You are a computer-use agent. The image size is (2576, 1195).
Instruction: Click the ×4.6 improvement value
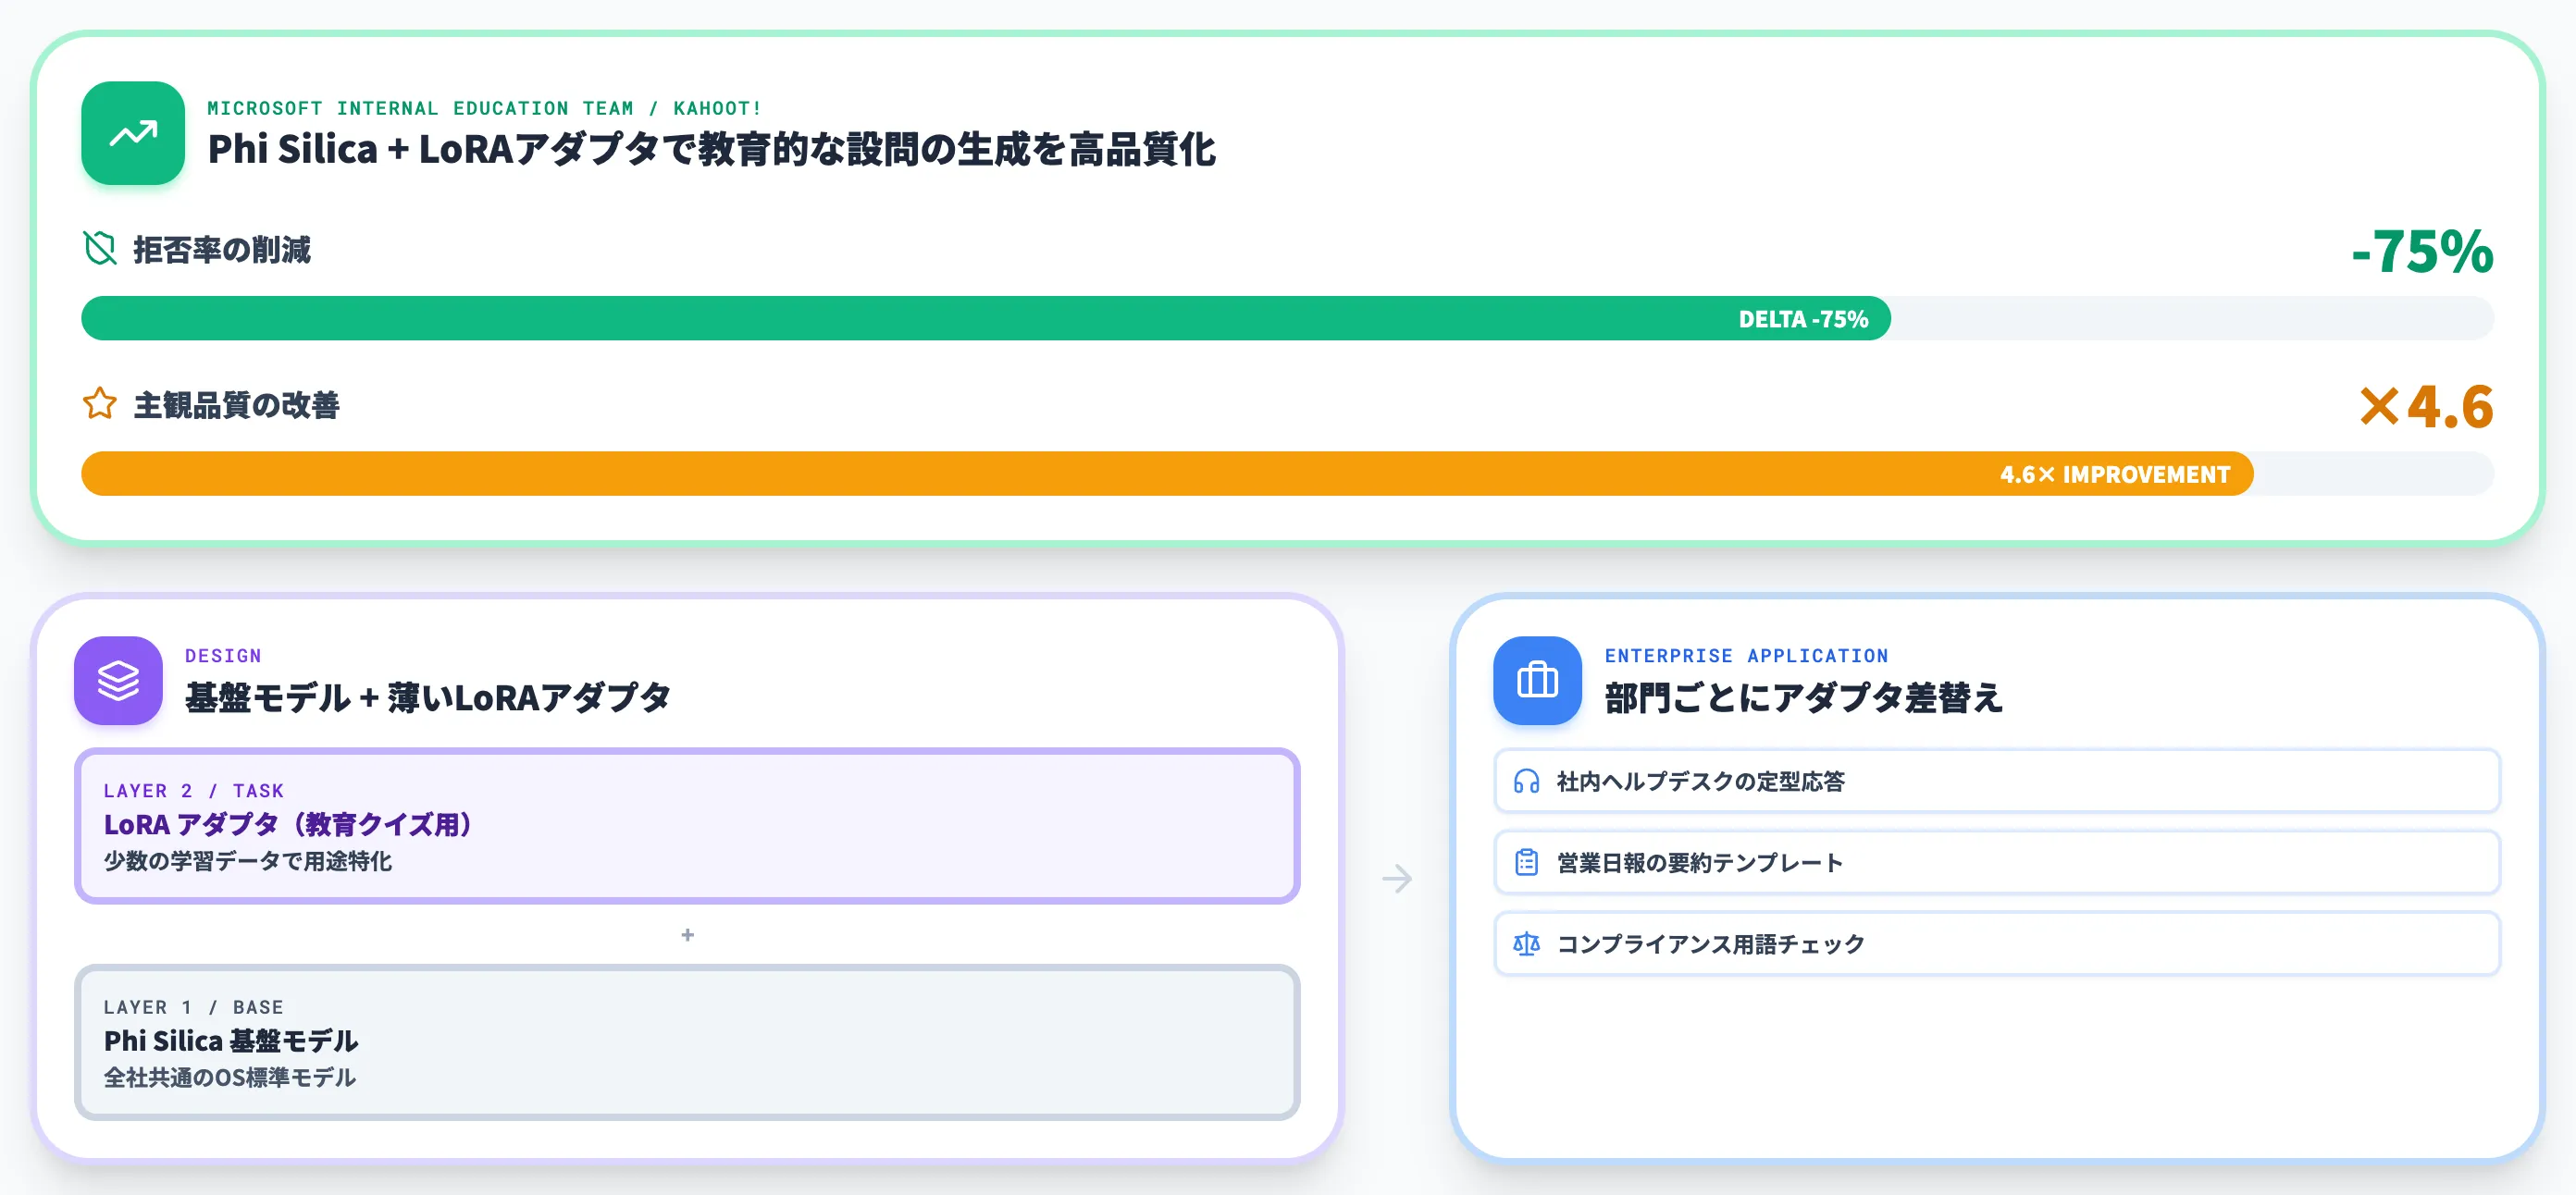(x=2427, y=406)
